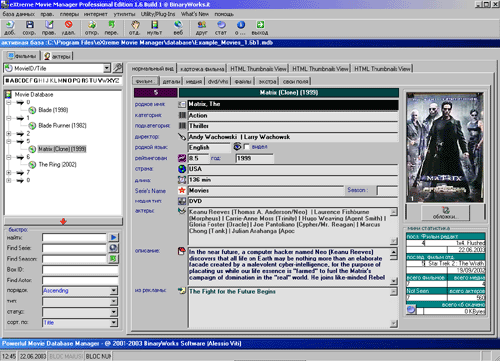Click the 'доб.' add movie toolbar icon
This screenshot has height=361, width=500.
click(x=10, y=25)
